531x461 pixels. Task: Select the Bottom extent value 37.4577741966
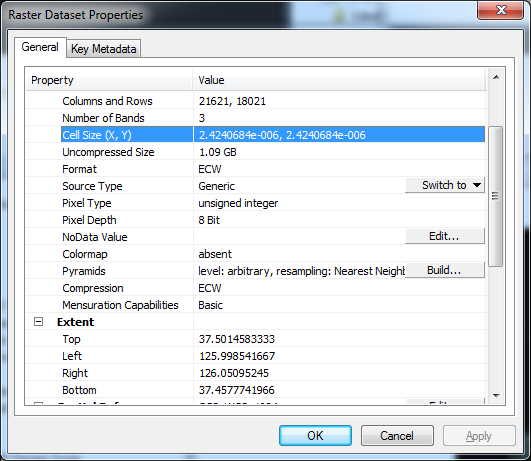pyautogui.click(x=236, y=390)
